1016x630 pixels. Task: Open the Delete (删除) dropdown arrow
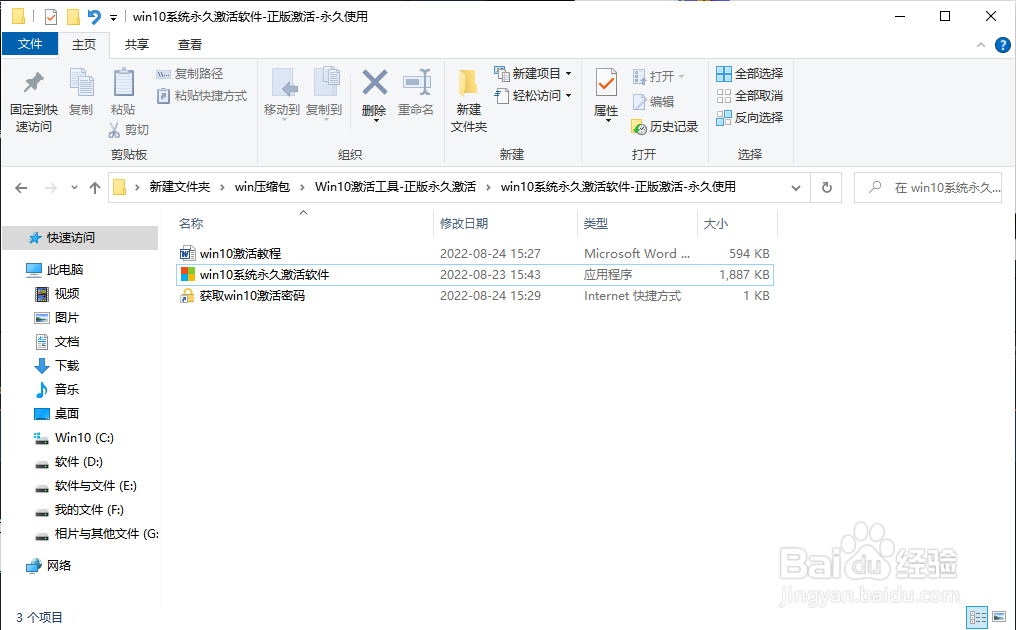coord(375,121)
